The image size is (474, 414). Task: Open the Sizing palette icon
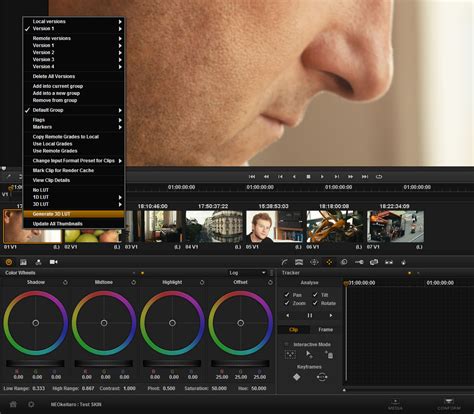pos(374,262)
